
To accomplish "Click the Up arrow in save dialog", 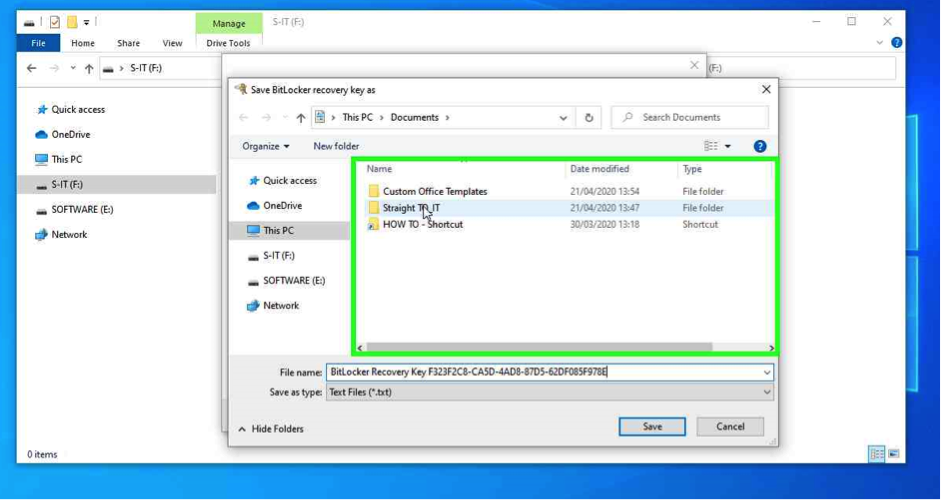I will pos(300,118).
